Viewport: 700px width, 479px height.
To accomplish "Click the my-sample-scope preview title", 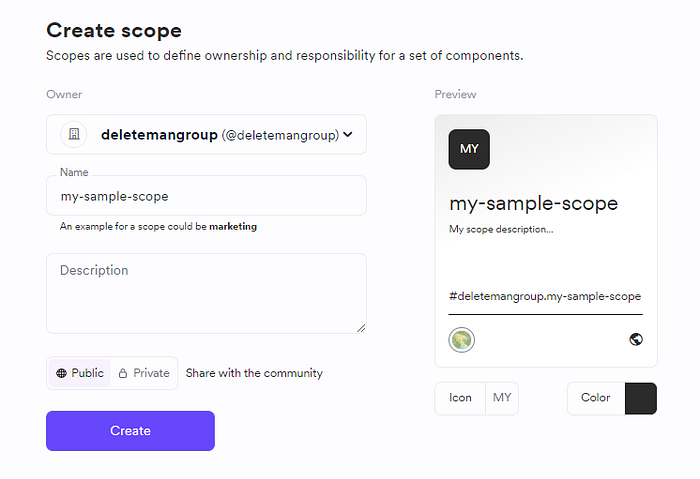I will [x=533, y=203].
